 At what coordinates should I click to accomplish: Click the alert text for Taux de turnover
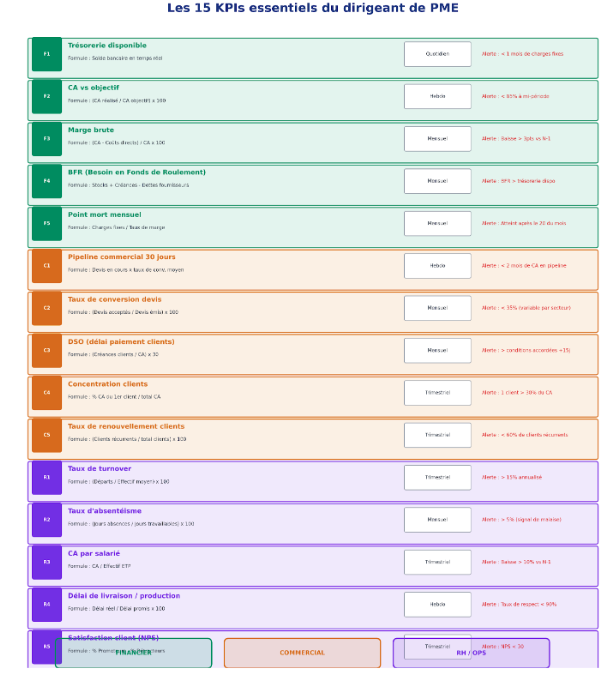click(511, 478)
